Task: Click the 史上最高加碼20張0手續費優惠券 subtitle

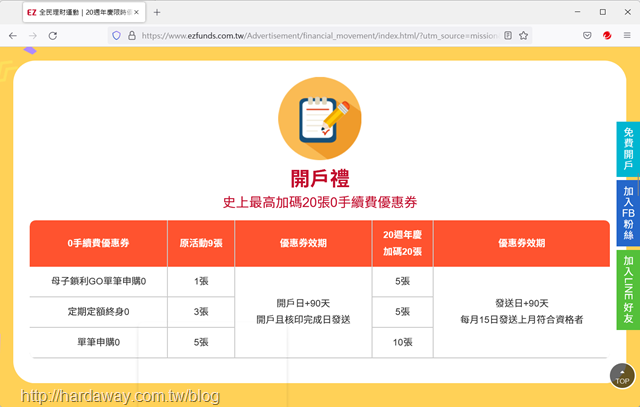Action: (320, 202)
